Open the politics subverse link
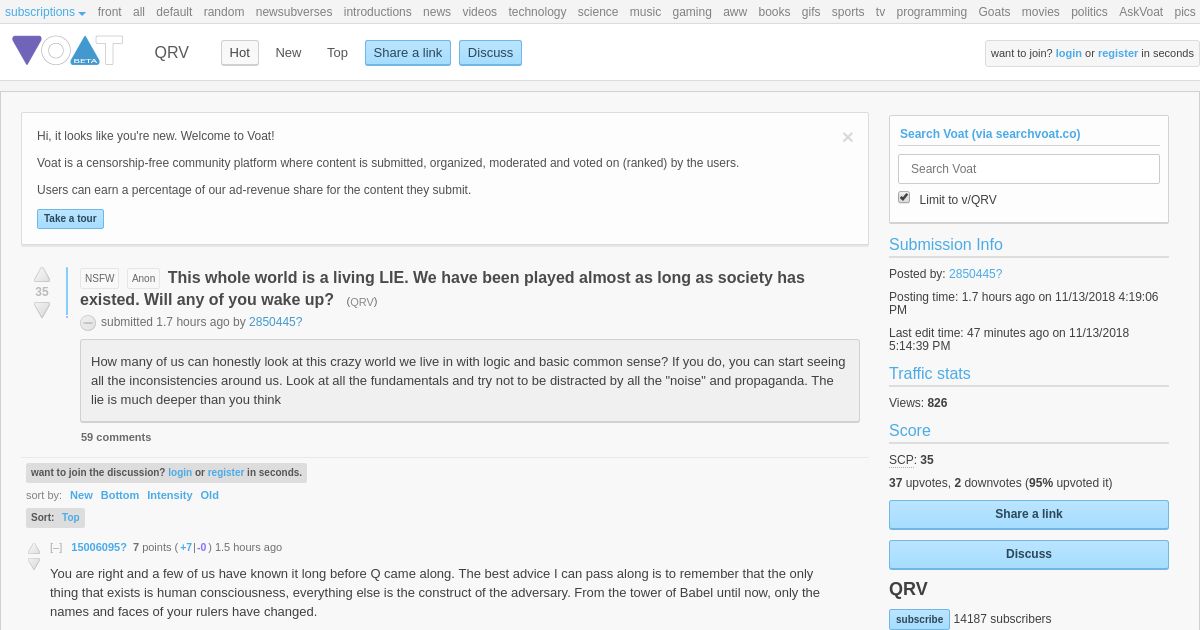Screen dimensions: 1200x630 1089,12
